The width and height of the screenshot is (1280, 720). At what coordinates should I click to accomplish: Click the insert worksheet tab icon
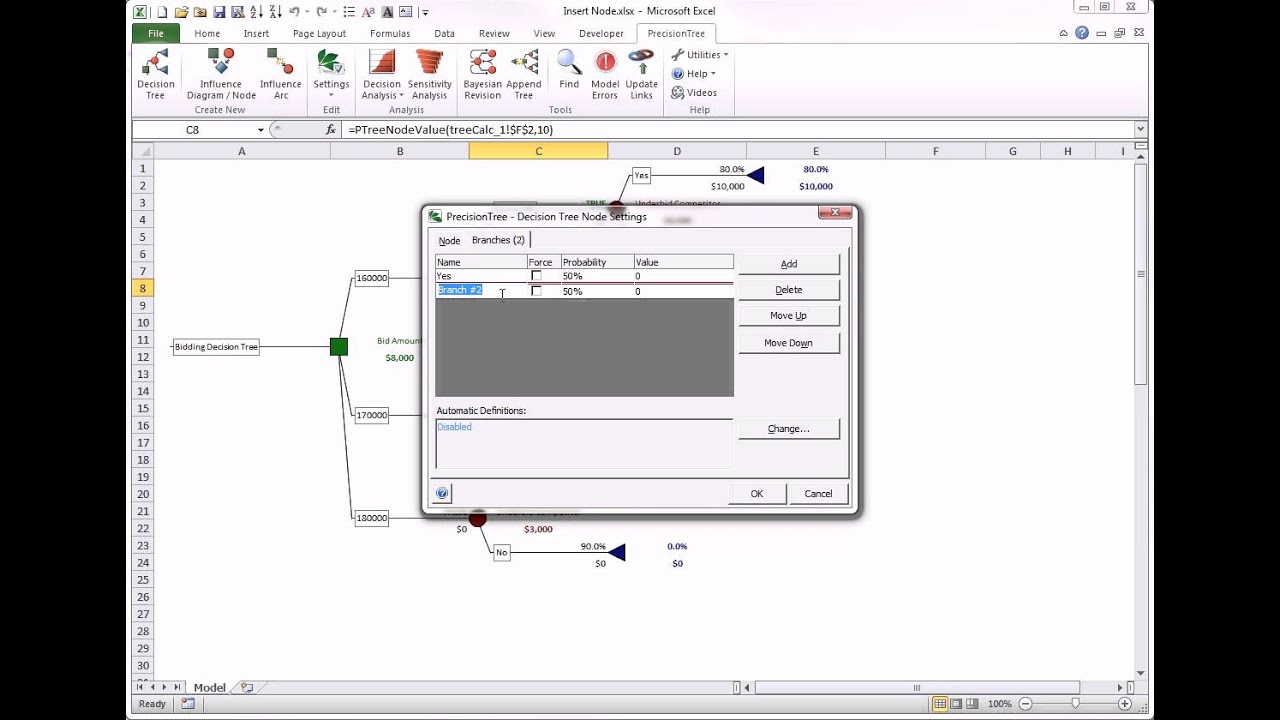click(x=247, y=687)
